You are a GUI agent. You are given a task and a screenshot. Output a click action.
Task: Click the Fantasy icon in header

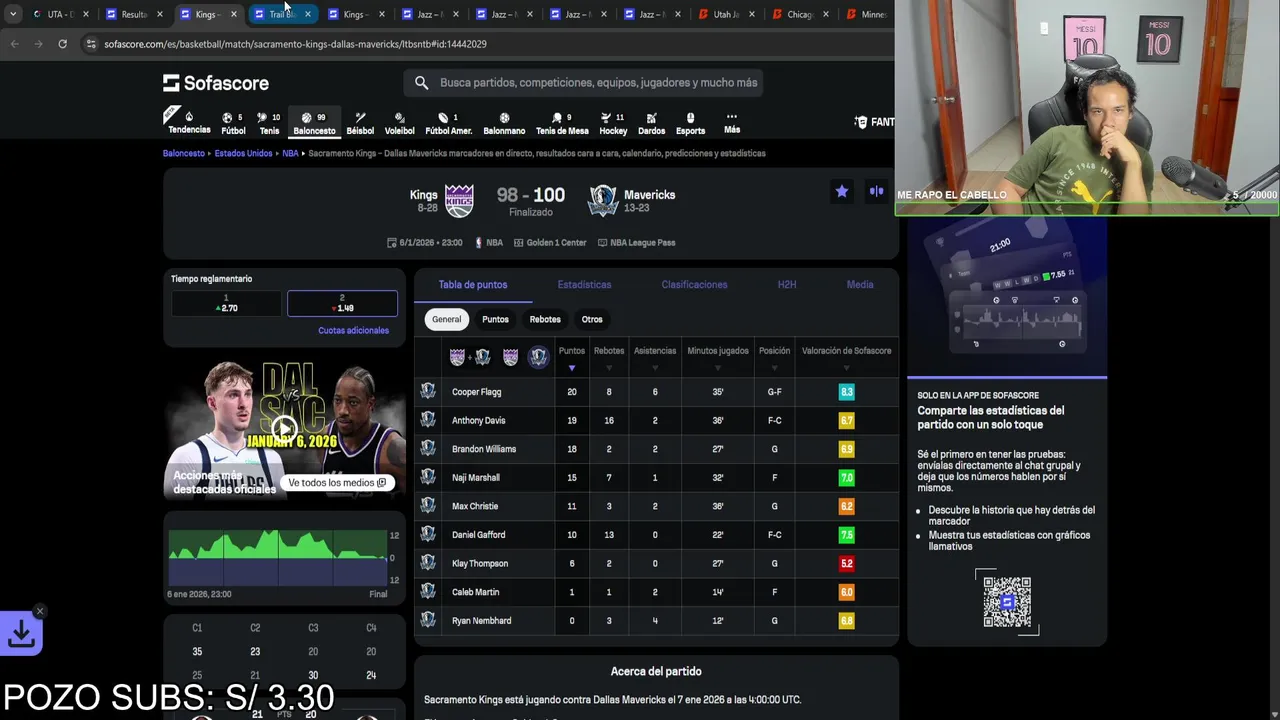pyautogui.click(x=861, y=122)
